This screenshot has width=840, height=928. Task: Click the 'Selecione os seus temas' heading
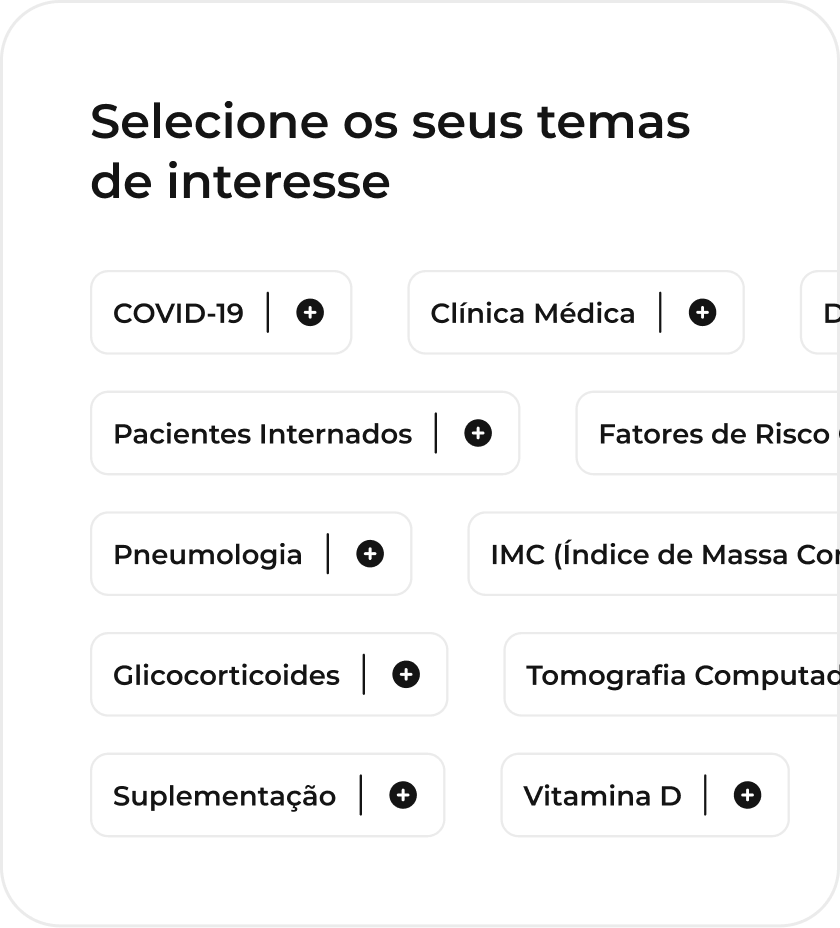pos(390,123)
